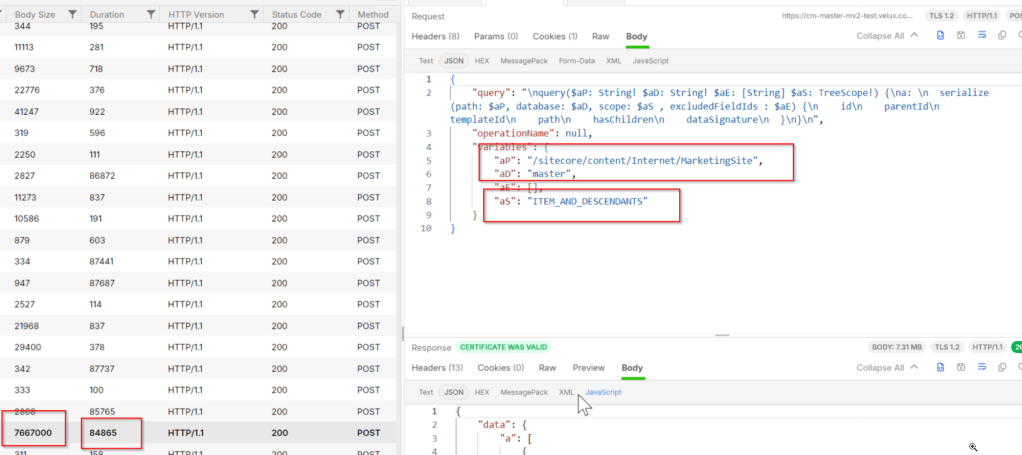Screen dimensions: 1022x455
Task: Copy the request body content
Action: pyautogui.click(x=1000, y=36)
